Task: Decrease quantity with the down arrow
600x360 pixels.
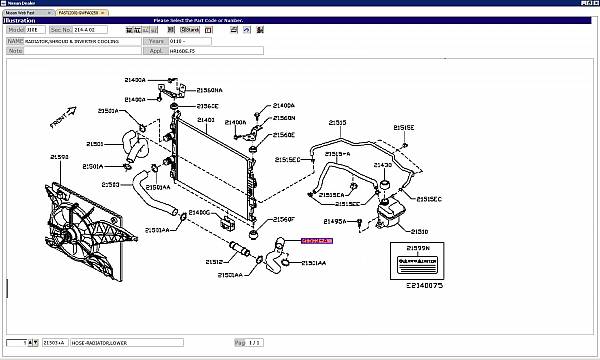Action: pyautogui.click(x=36, y=343)
